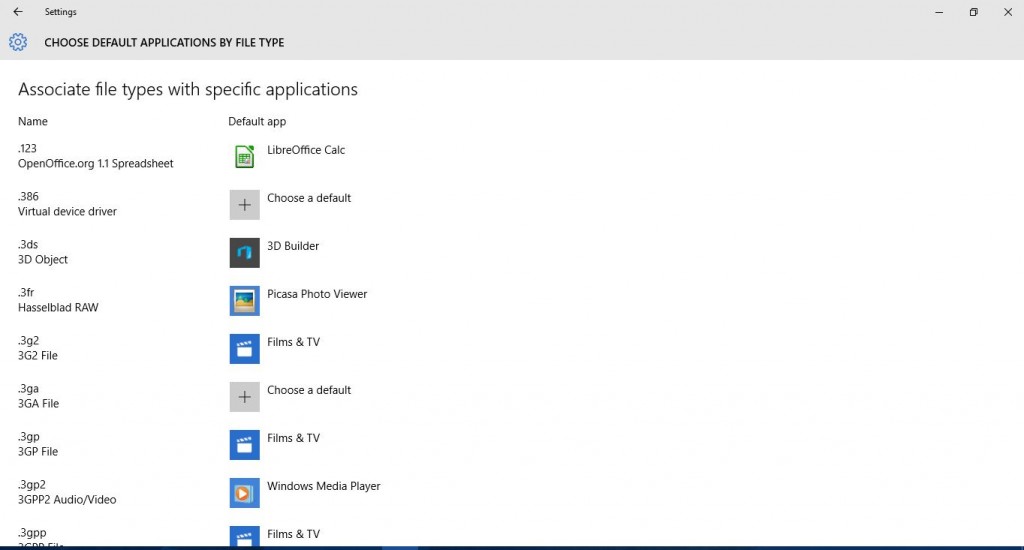Click the .3gpp extension text
Screen dimensions: 1024x550
(32, 533)
